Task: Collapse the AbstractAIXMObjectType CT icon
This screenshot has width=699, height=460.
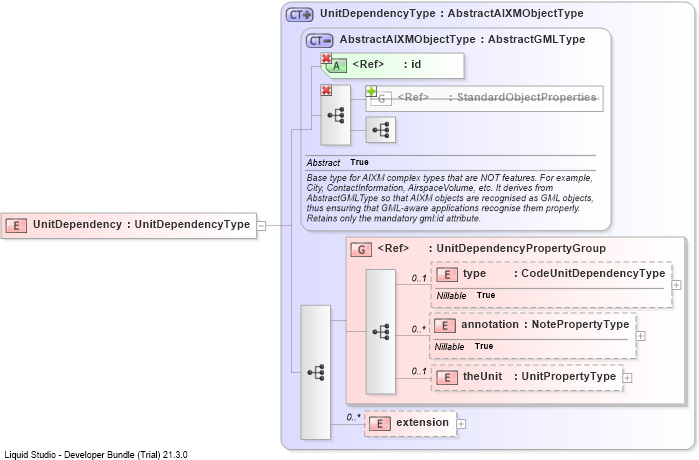Action: 319,41
